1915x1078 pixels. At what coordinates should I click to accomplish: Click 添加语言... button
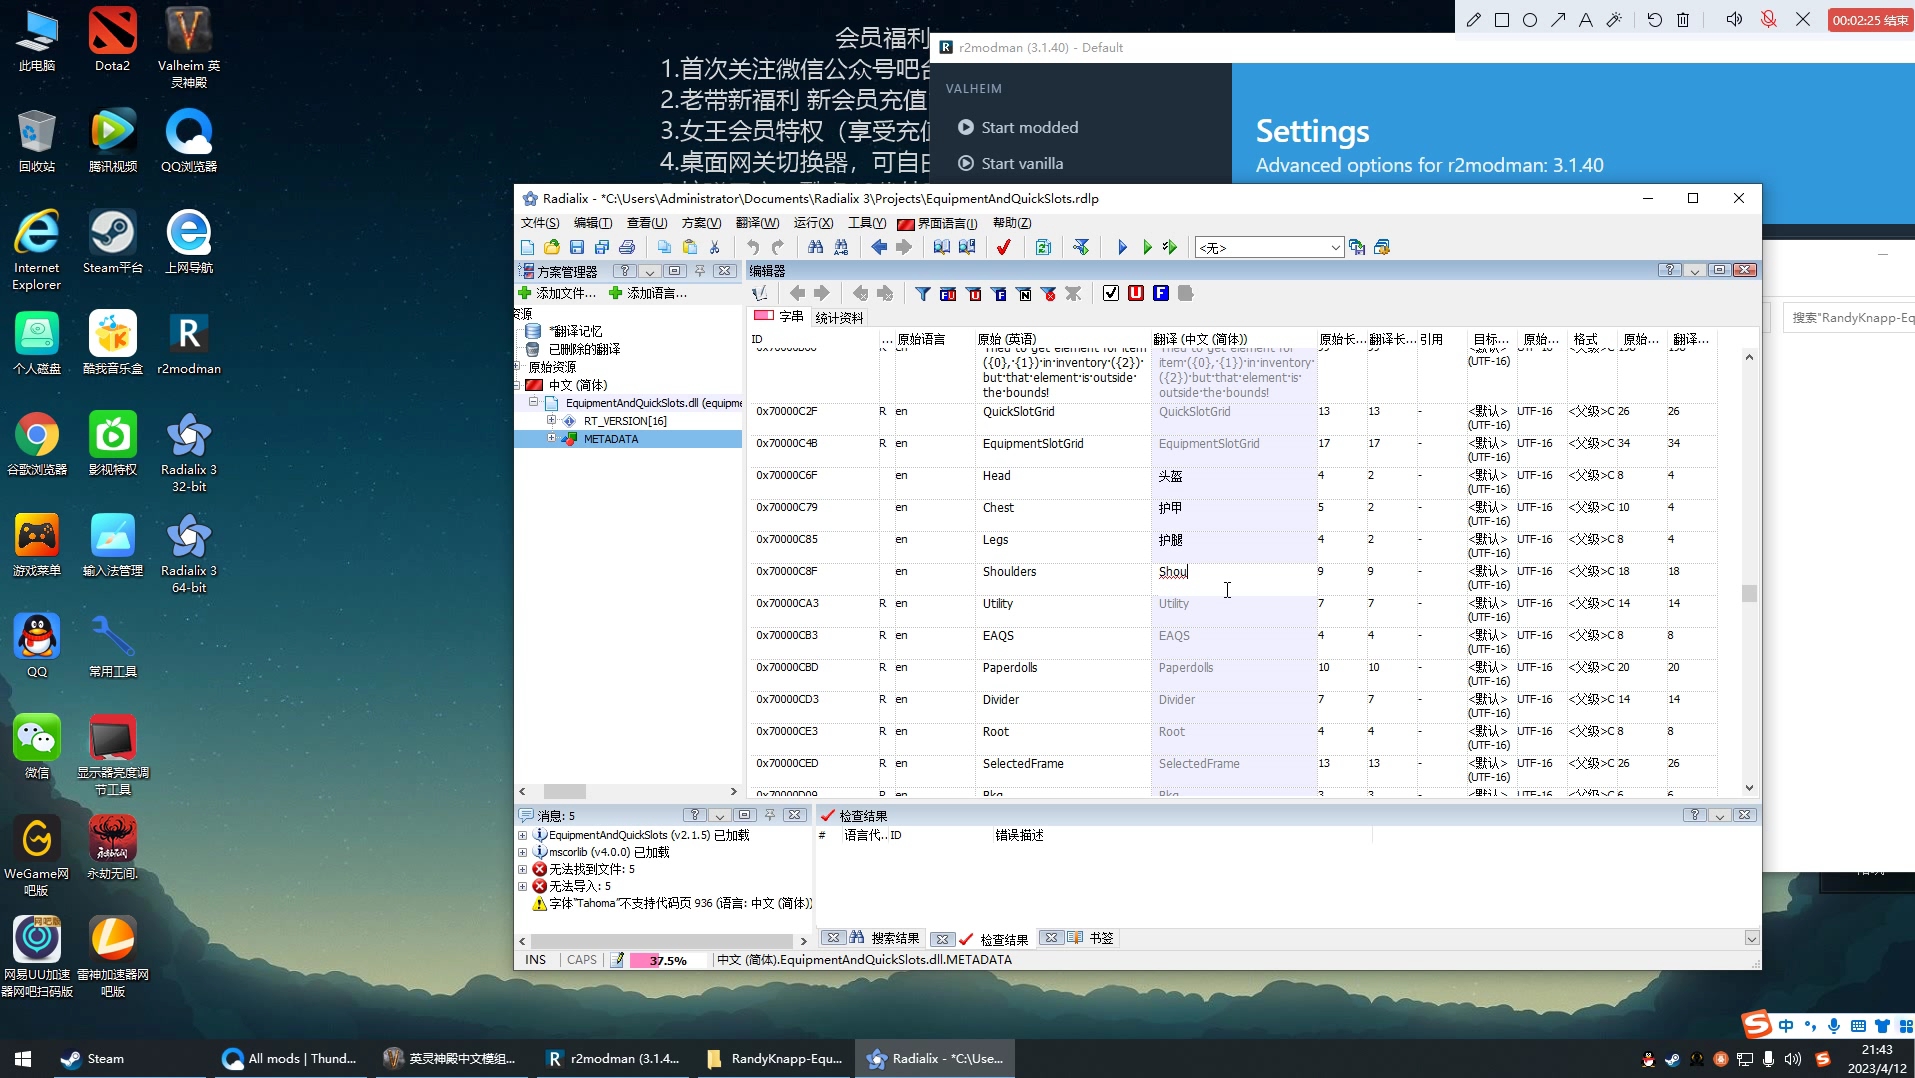(x=648, y=293)
